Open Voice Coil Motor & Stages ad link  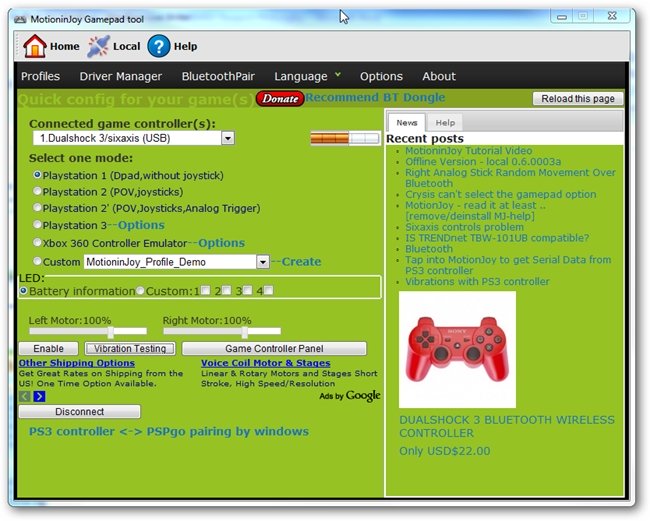tap(266, 363)
